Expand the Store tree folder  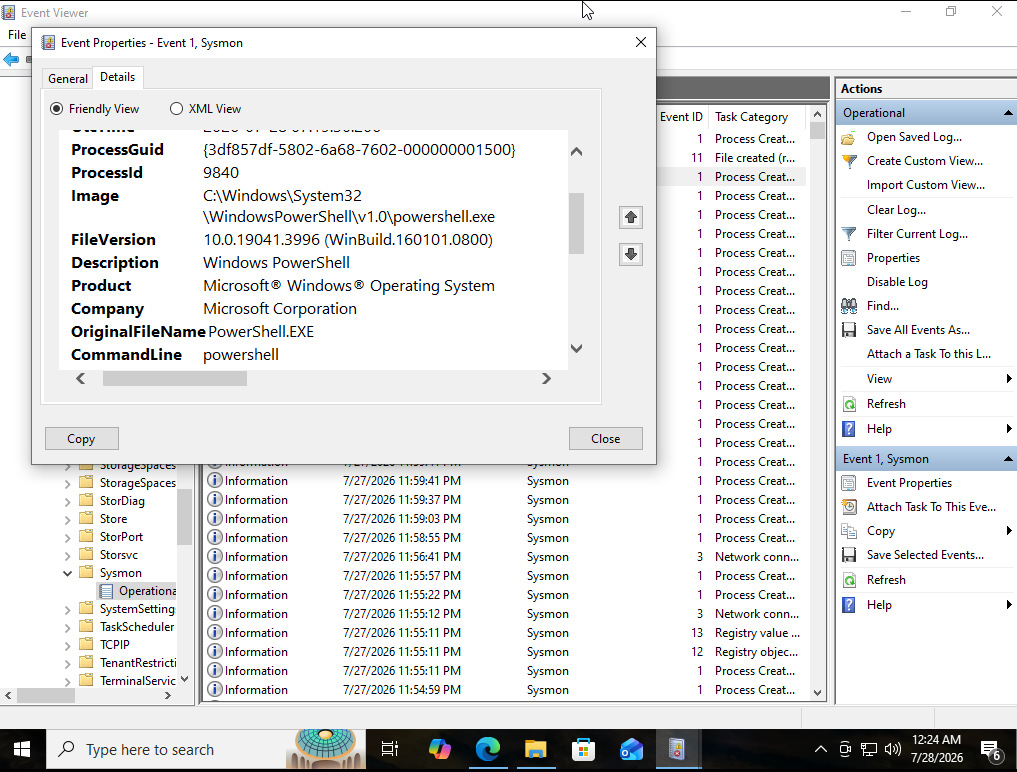tap(67, 520)
